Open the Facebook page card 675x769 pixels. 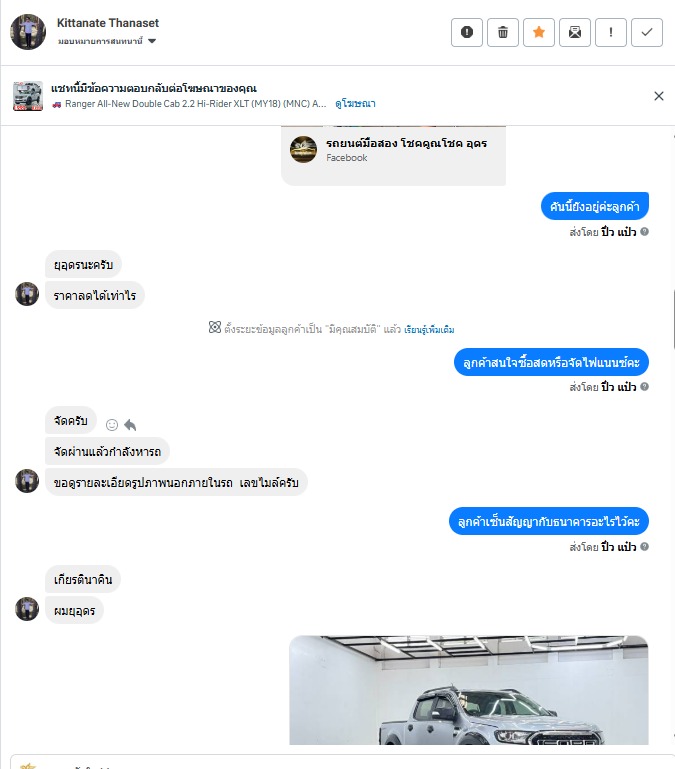tap(393, 155)
